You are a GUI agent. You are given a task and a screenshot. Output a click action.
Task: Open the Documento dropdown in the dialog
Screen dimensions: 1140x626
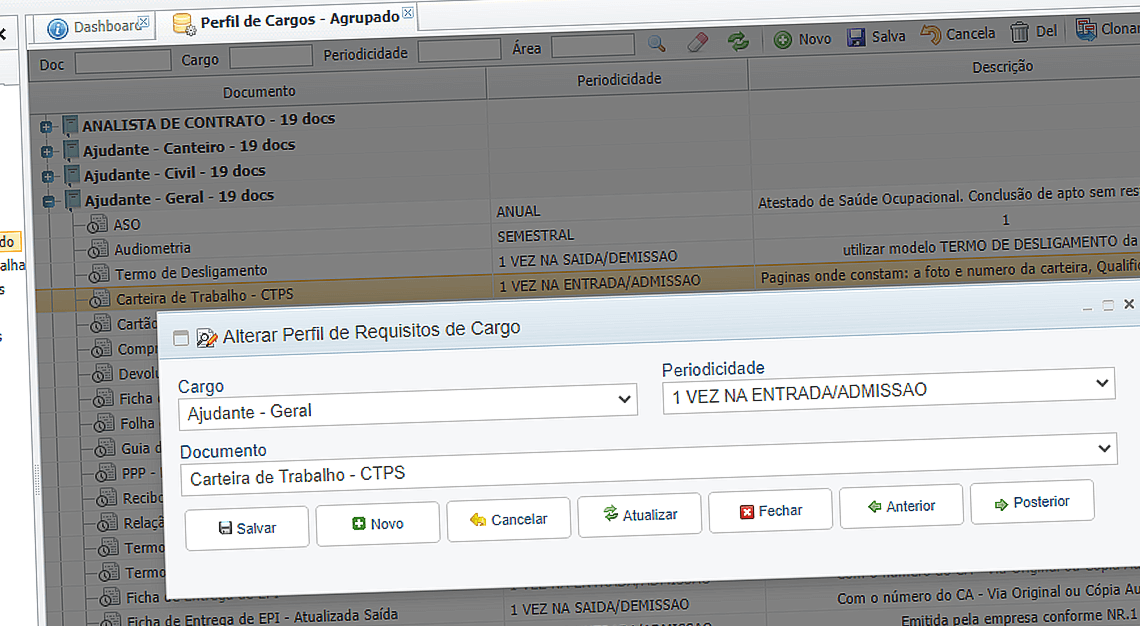coord(1103,450)
